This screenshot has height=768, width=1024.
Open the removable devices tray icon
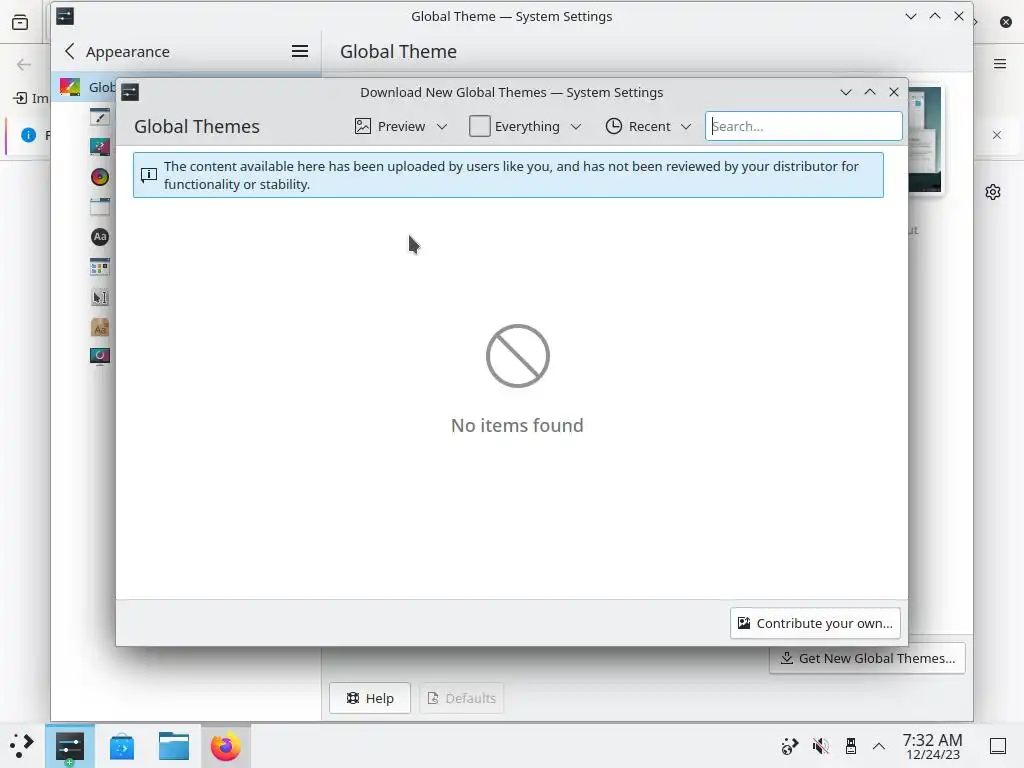(x=850, y=746)
